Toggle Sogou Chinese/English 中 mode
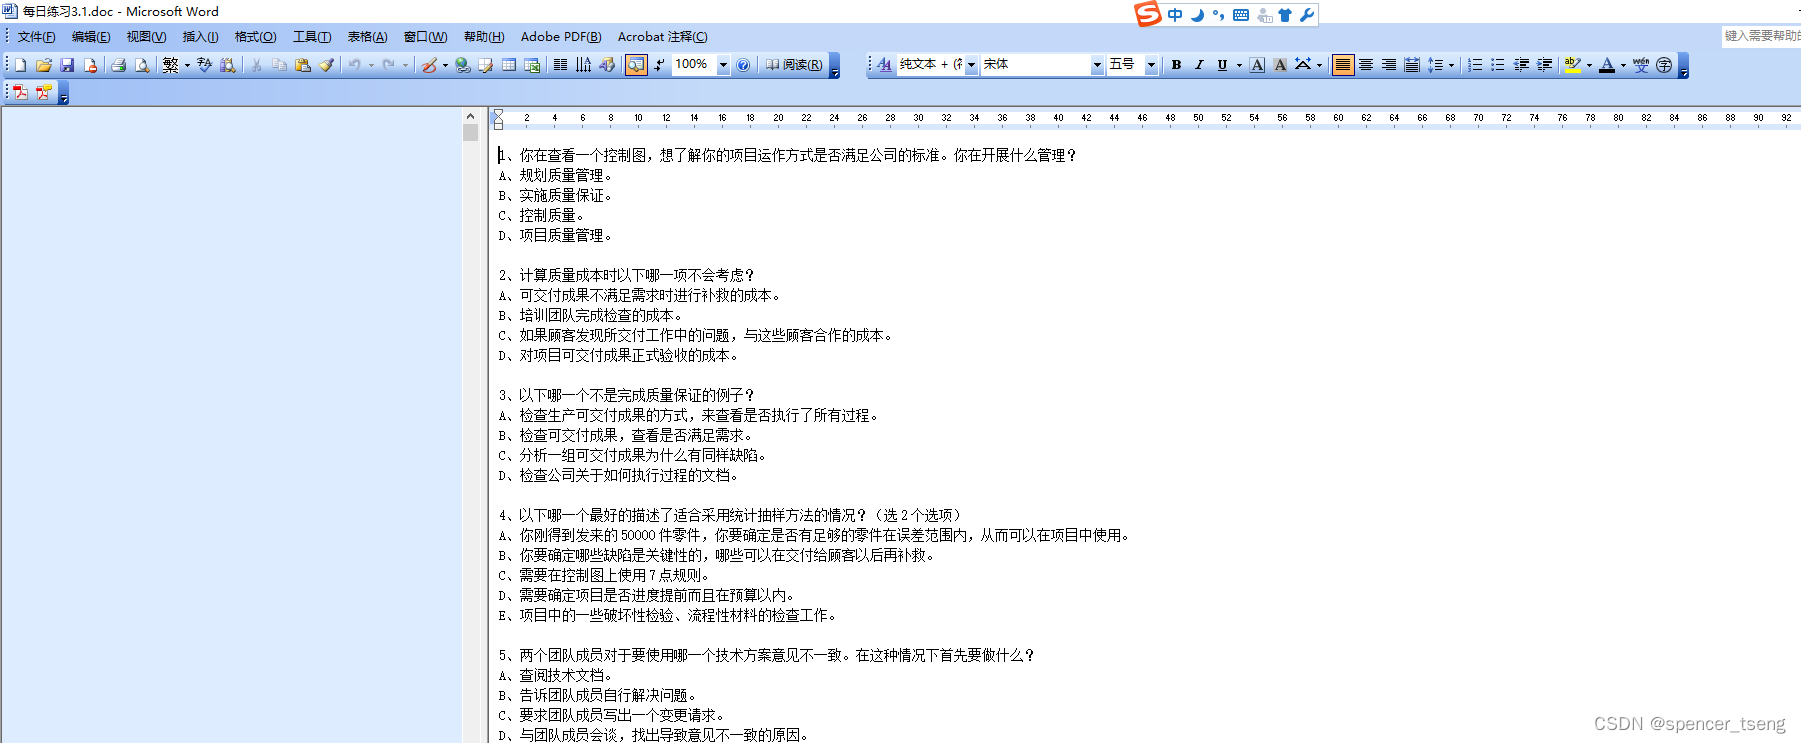This screenshot has height=743, width=1801. [x=1175, y=15]
